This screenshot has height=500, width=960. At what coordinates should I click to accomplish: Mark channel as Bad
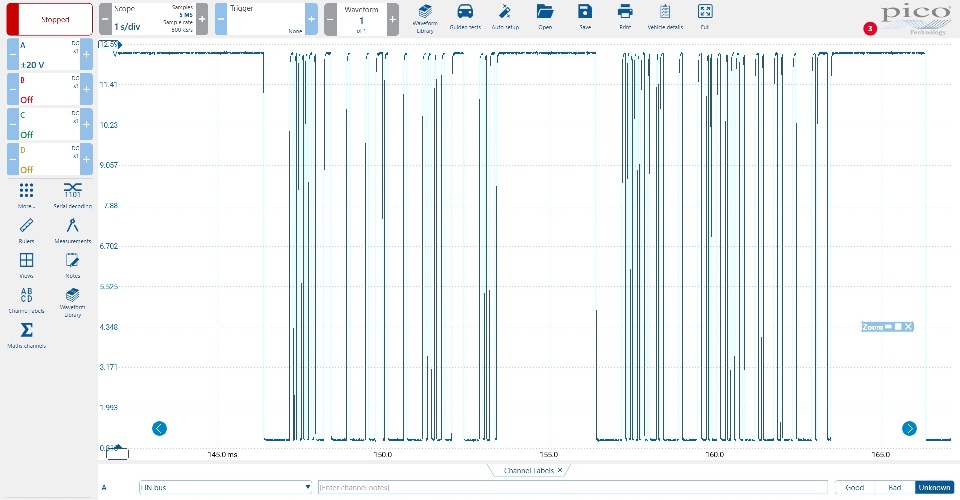pos(894,487)
